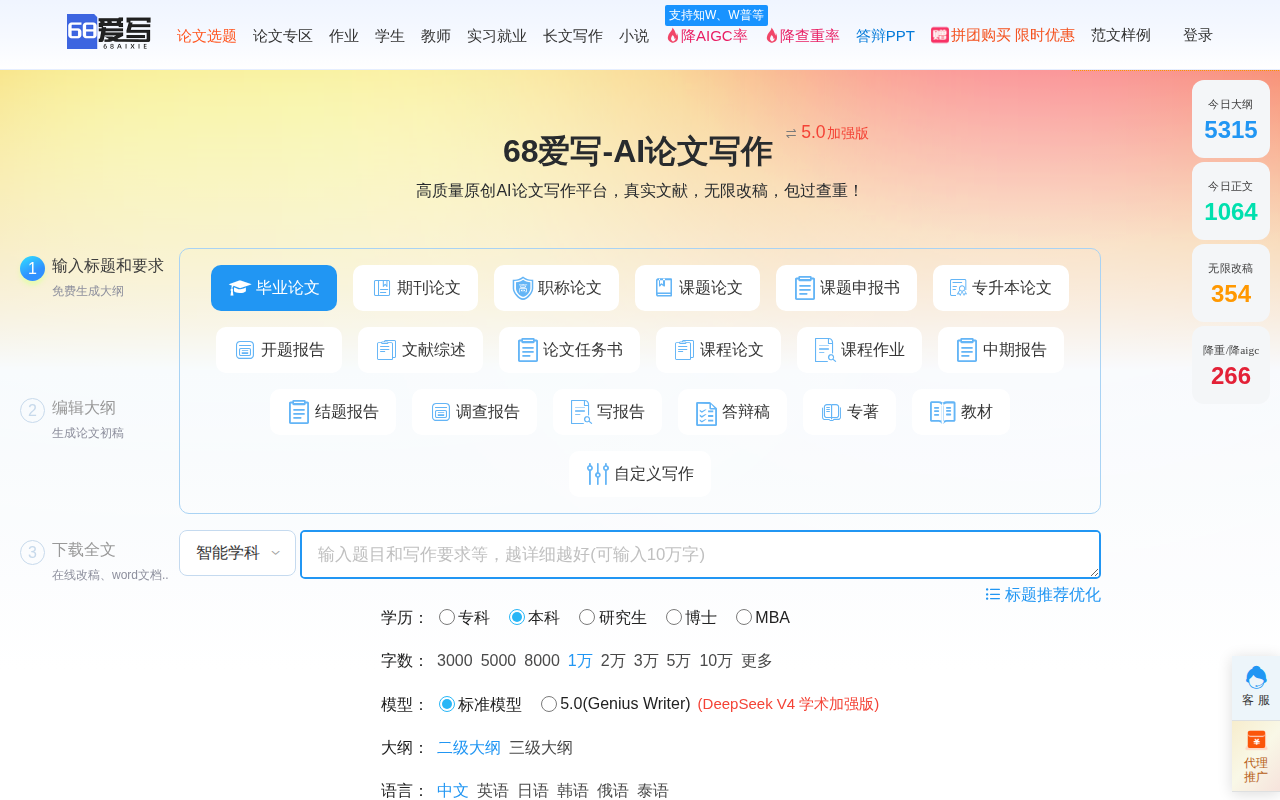
Task: Select the 毕业论文 graduation cap icon
Action: (239, 288)
